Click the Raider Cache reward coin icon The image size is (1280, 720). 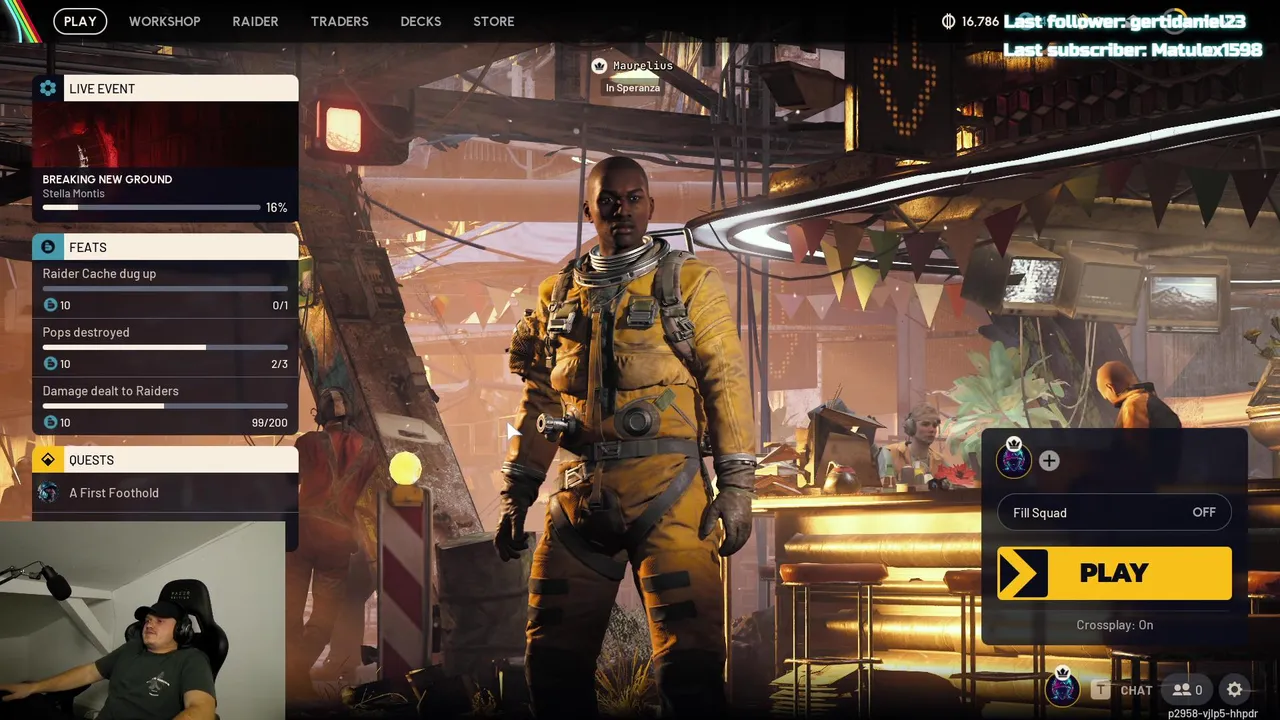[50, 305]
